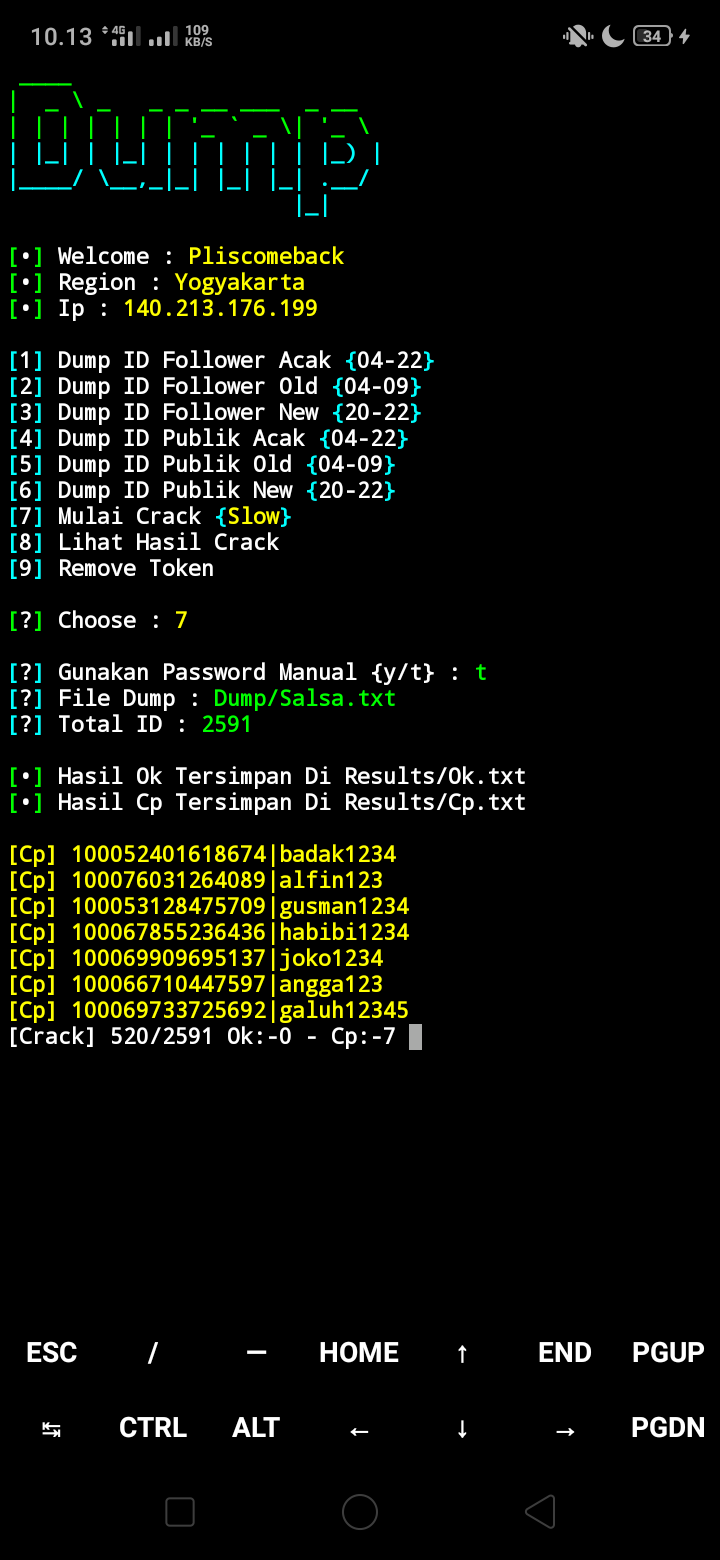720x1560 pixels.
Task: Select option [9] Remove Token
Action: tap(135, 567)
